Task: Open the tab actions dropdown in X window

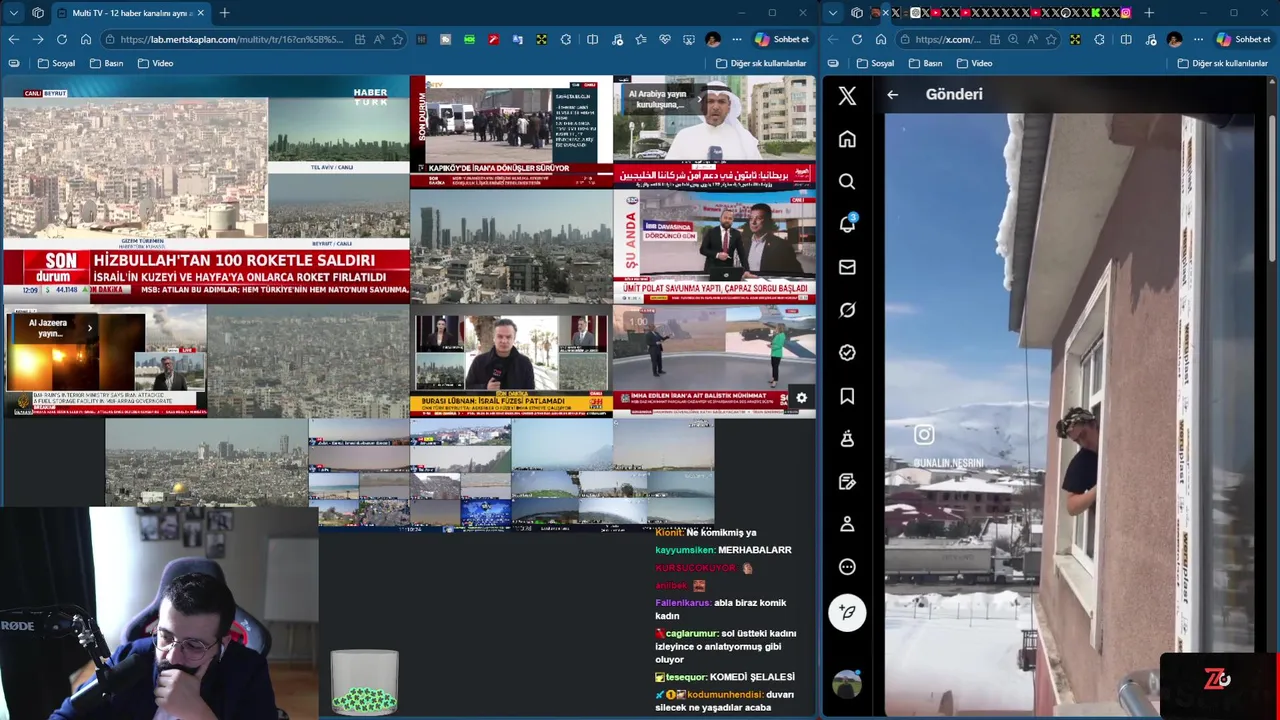Action: pyautogui.click(x=833, y=13)
